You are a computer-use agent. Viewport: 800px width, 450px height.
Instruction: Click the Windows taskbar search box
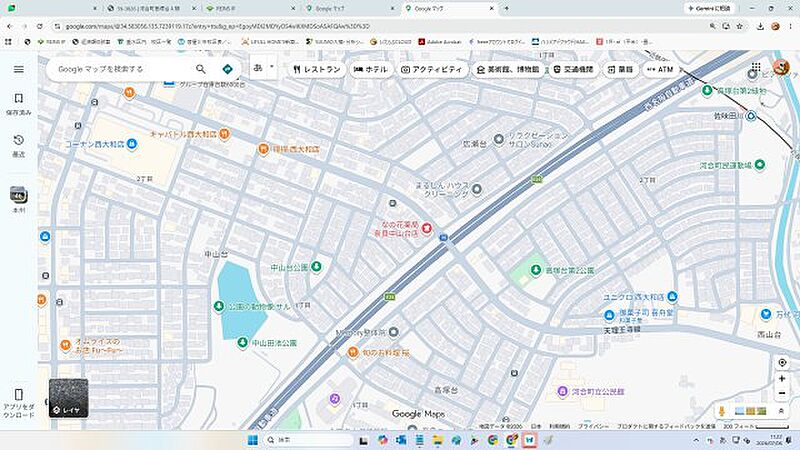(309, 440)
